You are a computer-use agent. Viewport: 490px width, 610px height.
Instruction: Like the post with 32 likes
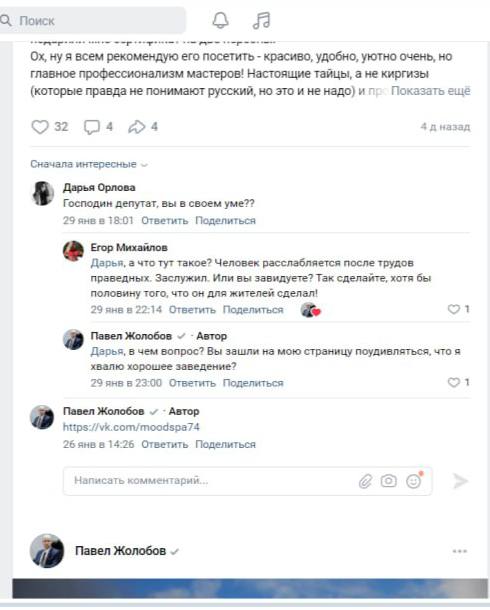[40, 127]
